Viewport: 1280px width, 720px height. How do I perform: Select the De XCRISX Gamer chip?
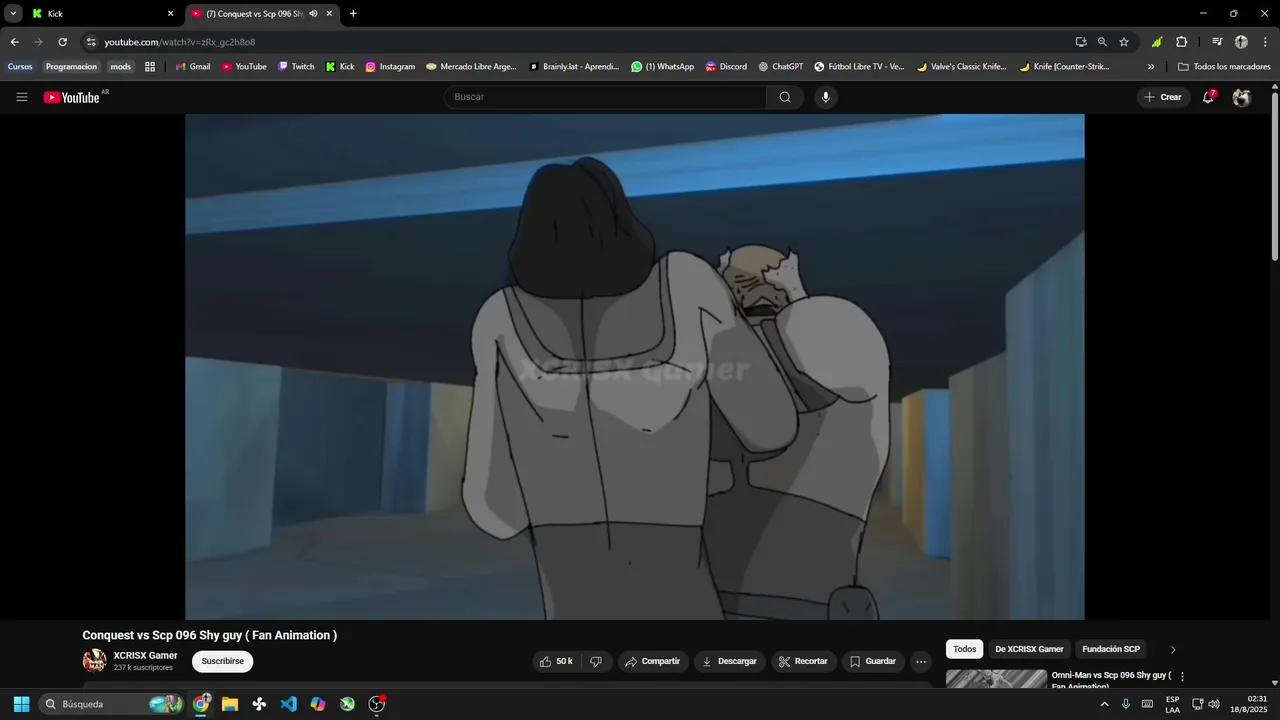[x=1029, y=649]
